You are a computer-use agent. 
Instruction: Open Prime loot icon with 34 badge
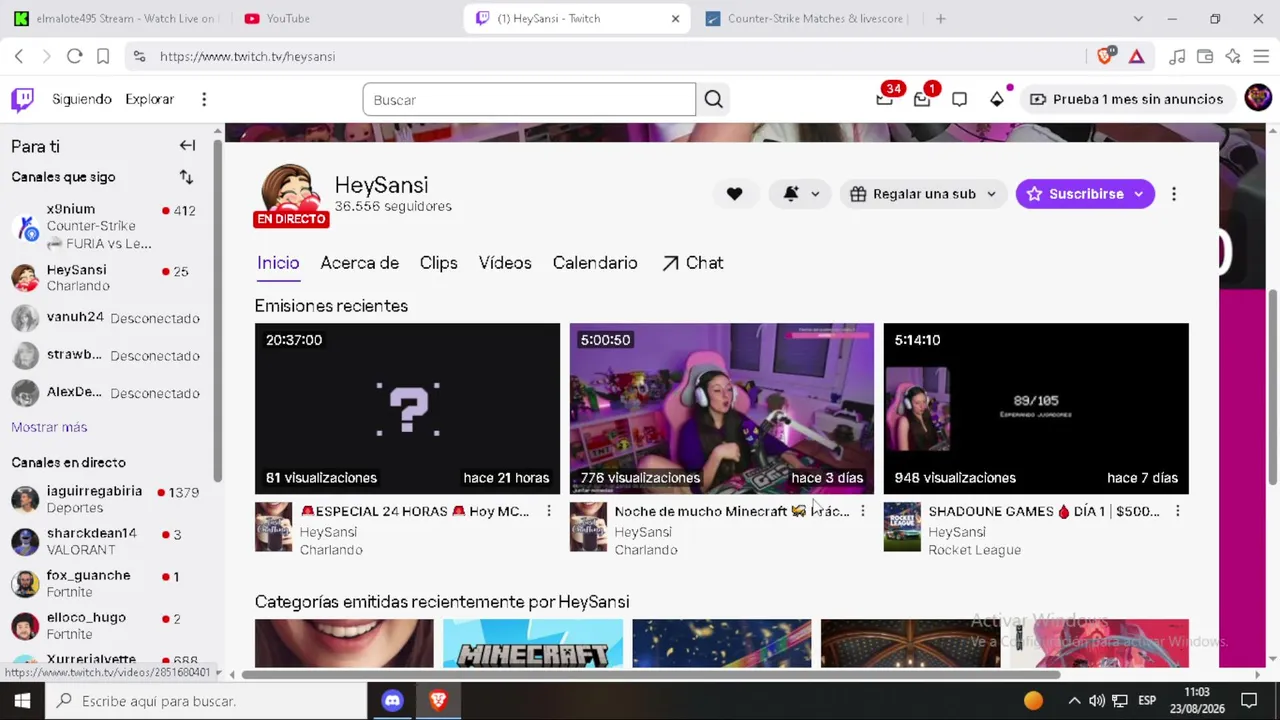click(885, 99)
